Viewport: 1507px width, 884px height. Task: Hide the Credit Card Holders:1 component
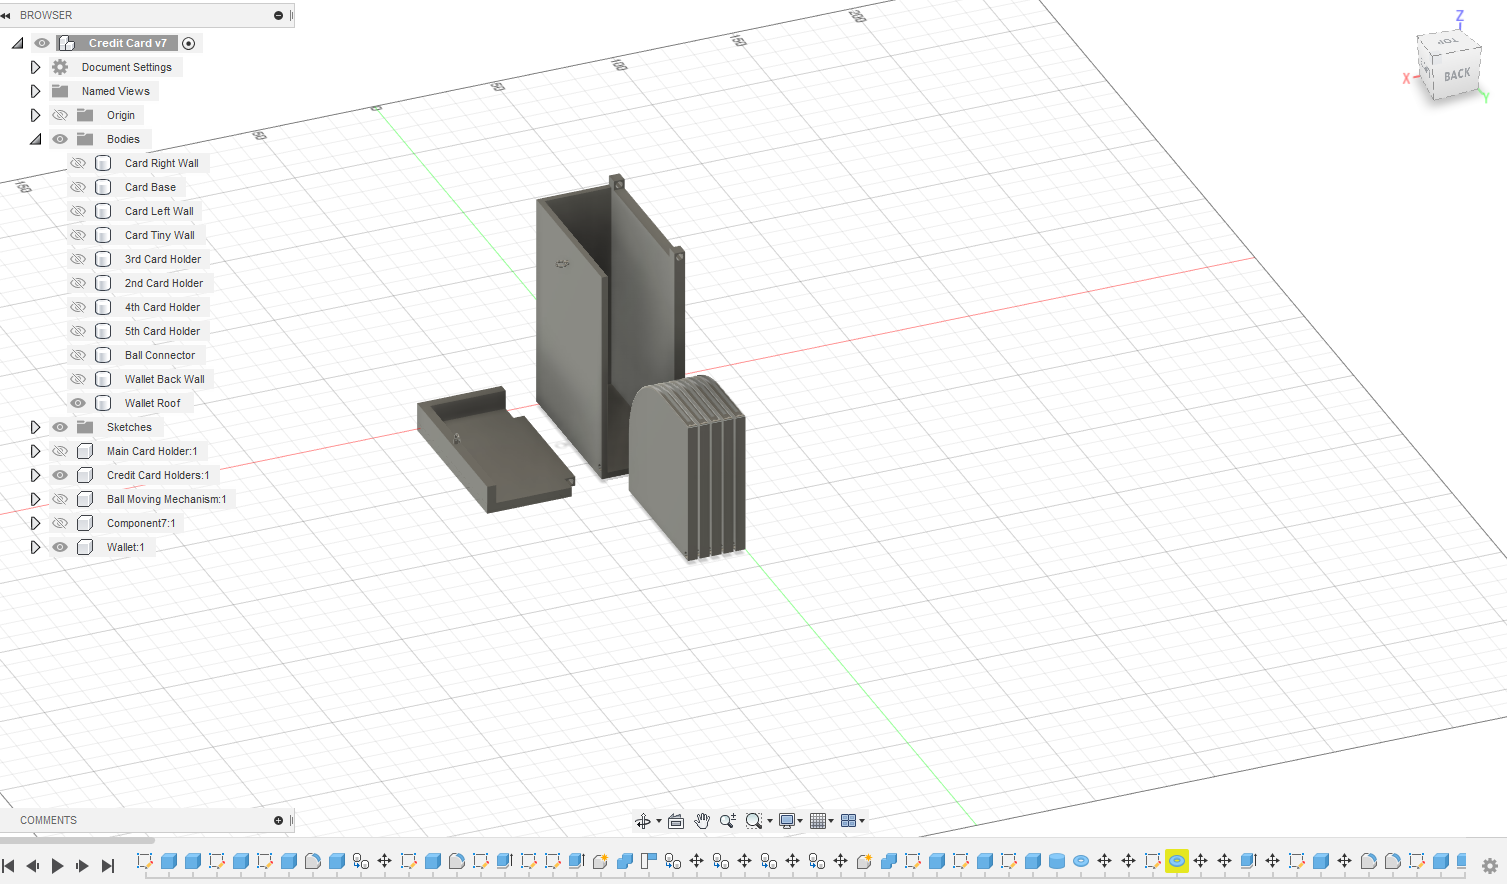click(x=60, y=475)
